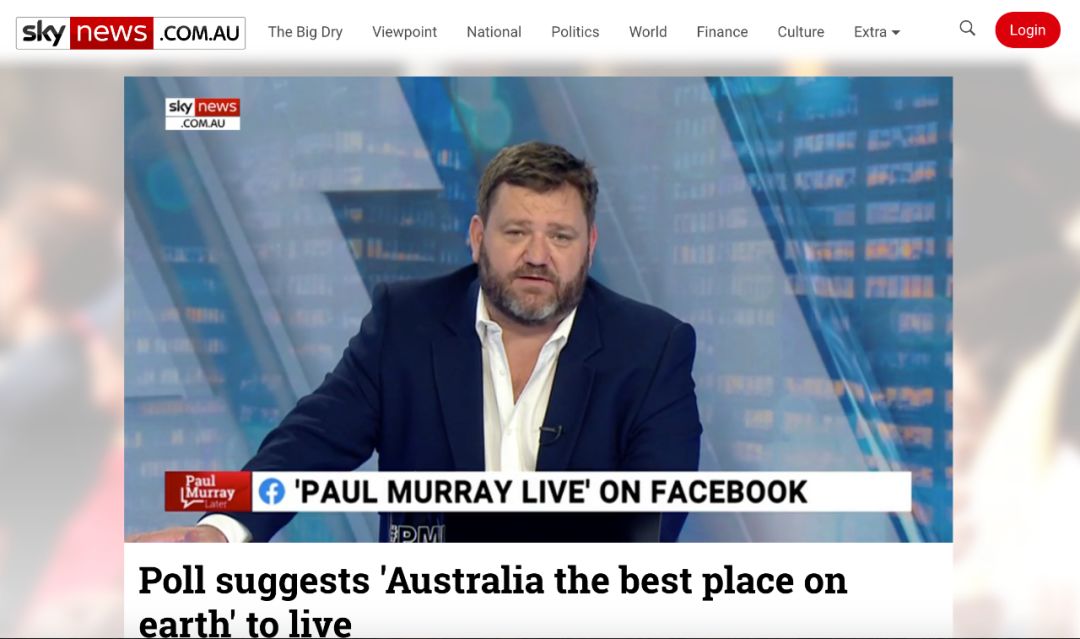Click the red Login button
Viewport: 1080px width, 639px height.
point(1027,30)
